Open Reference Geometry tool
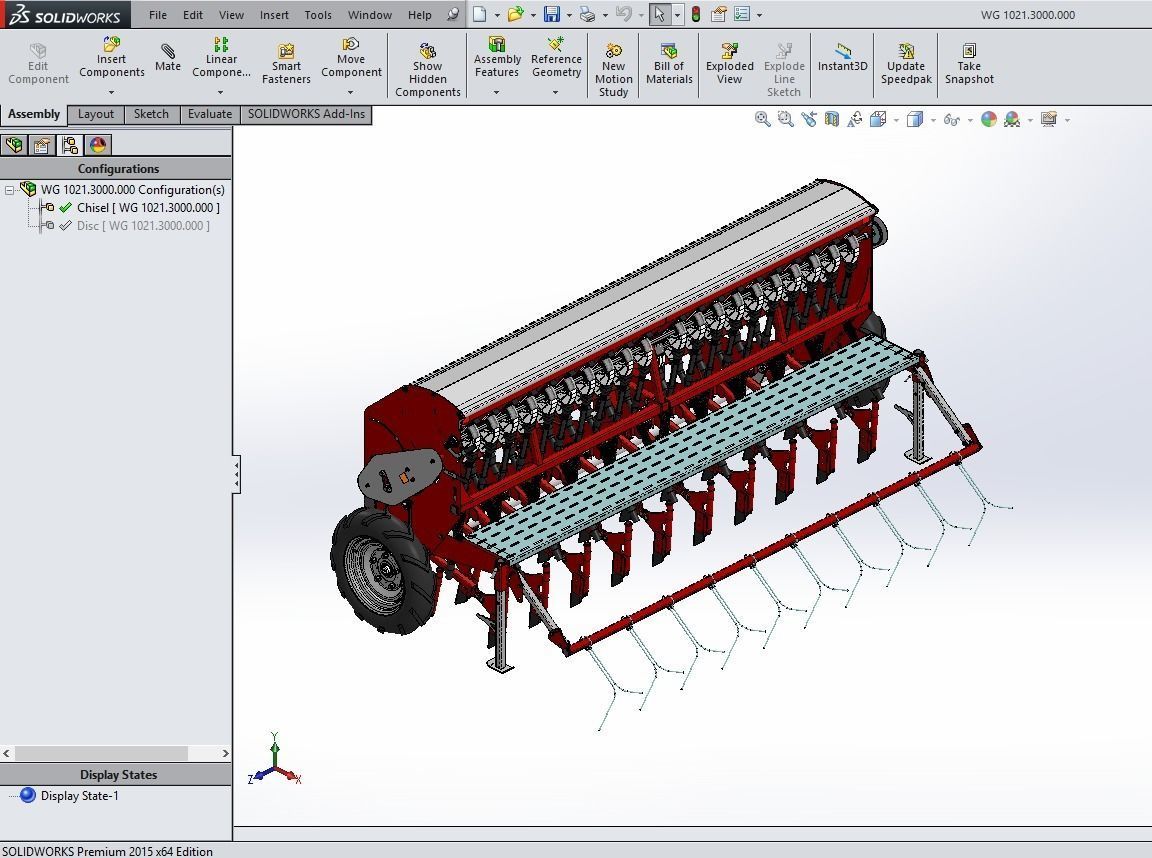 [x=556, y=57]
